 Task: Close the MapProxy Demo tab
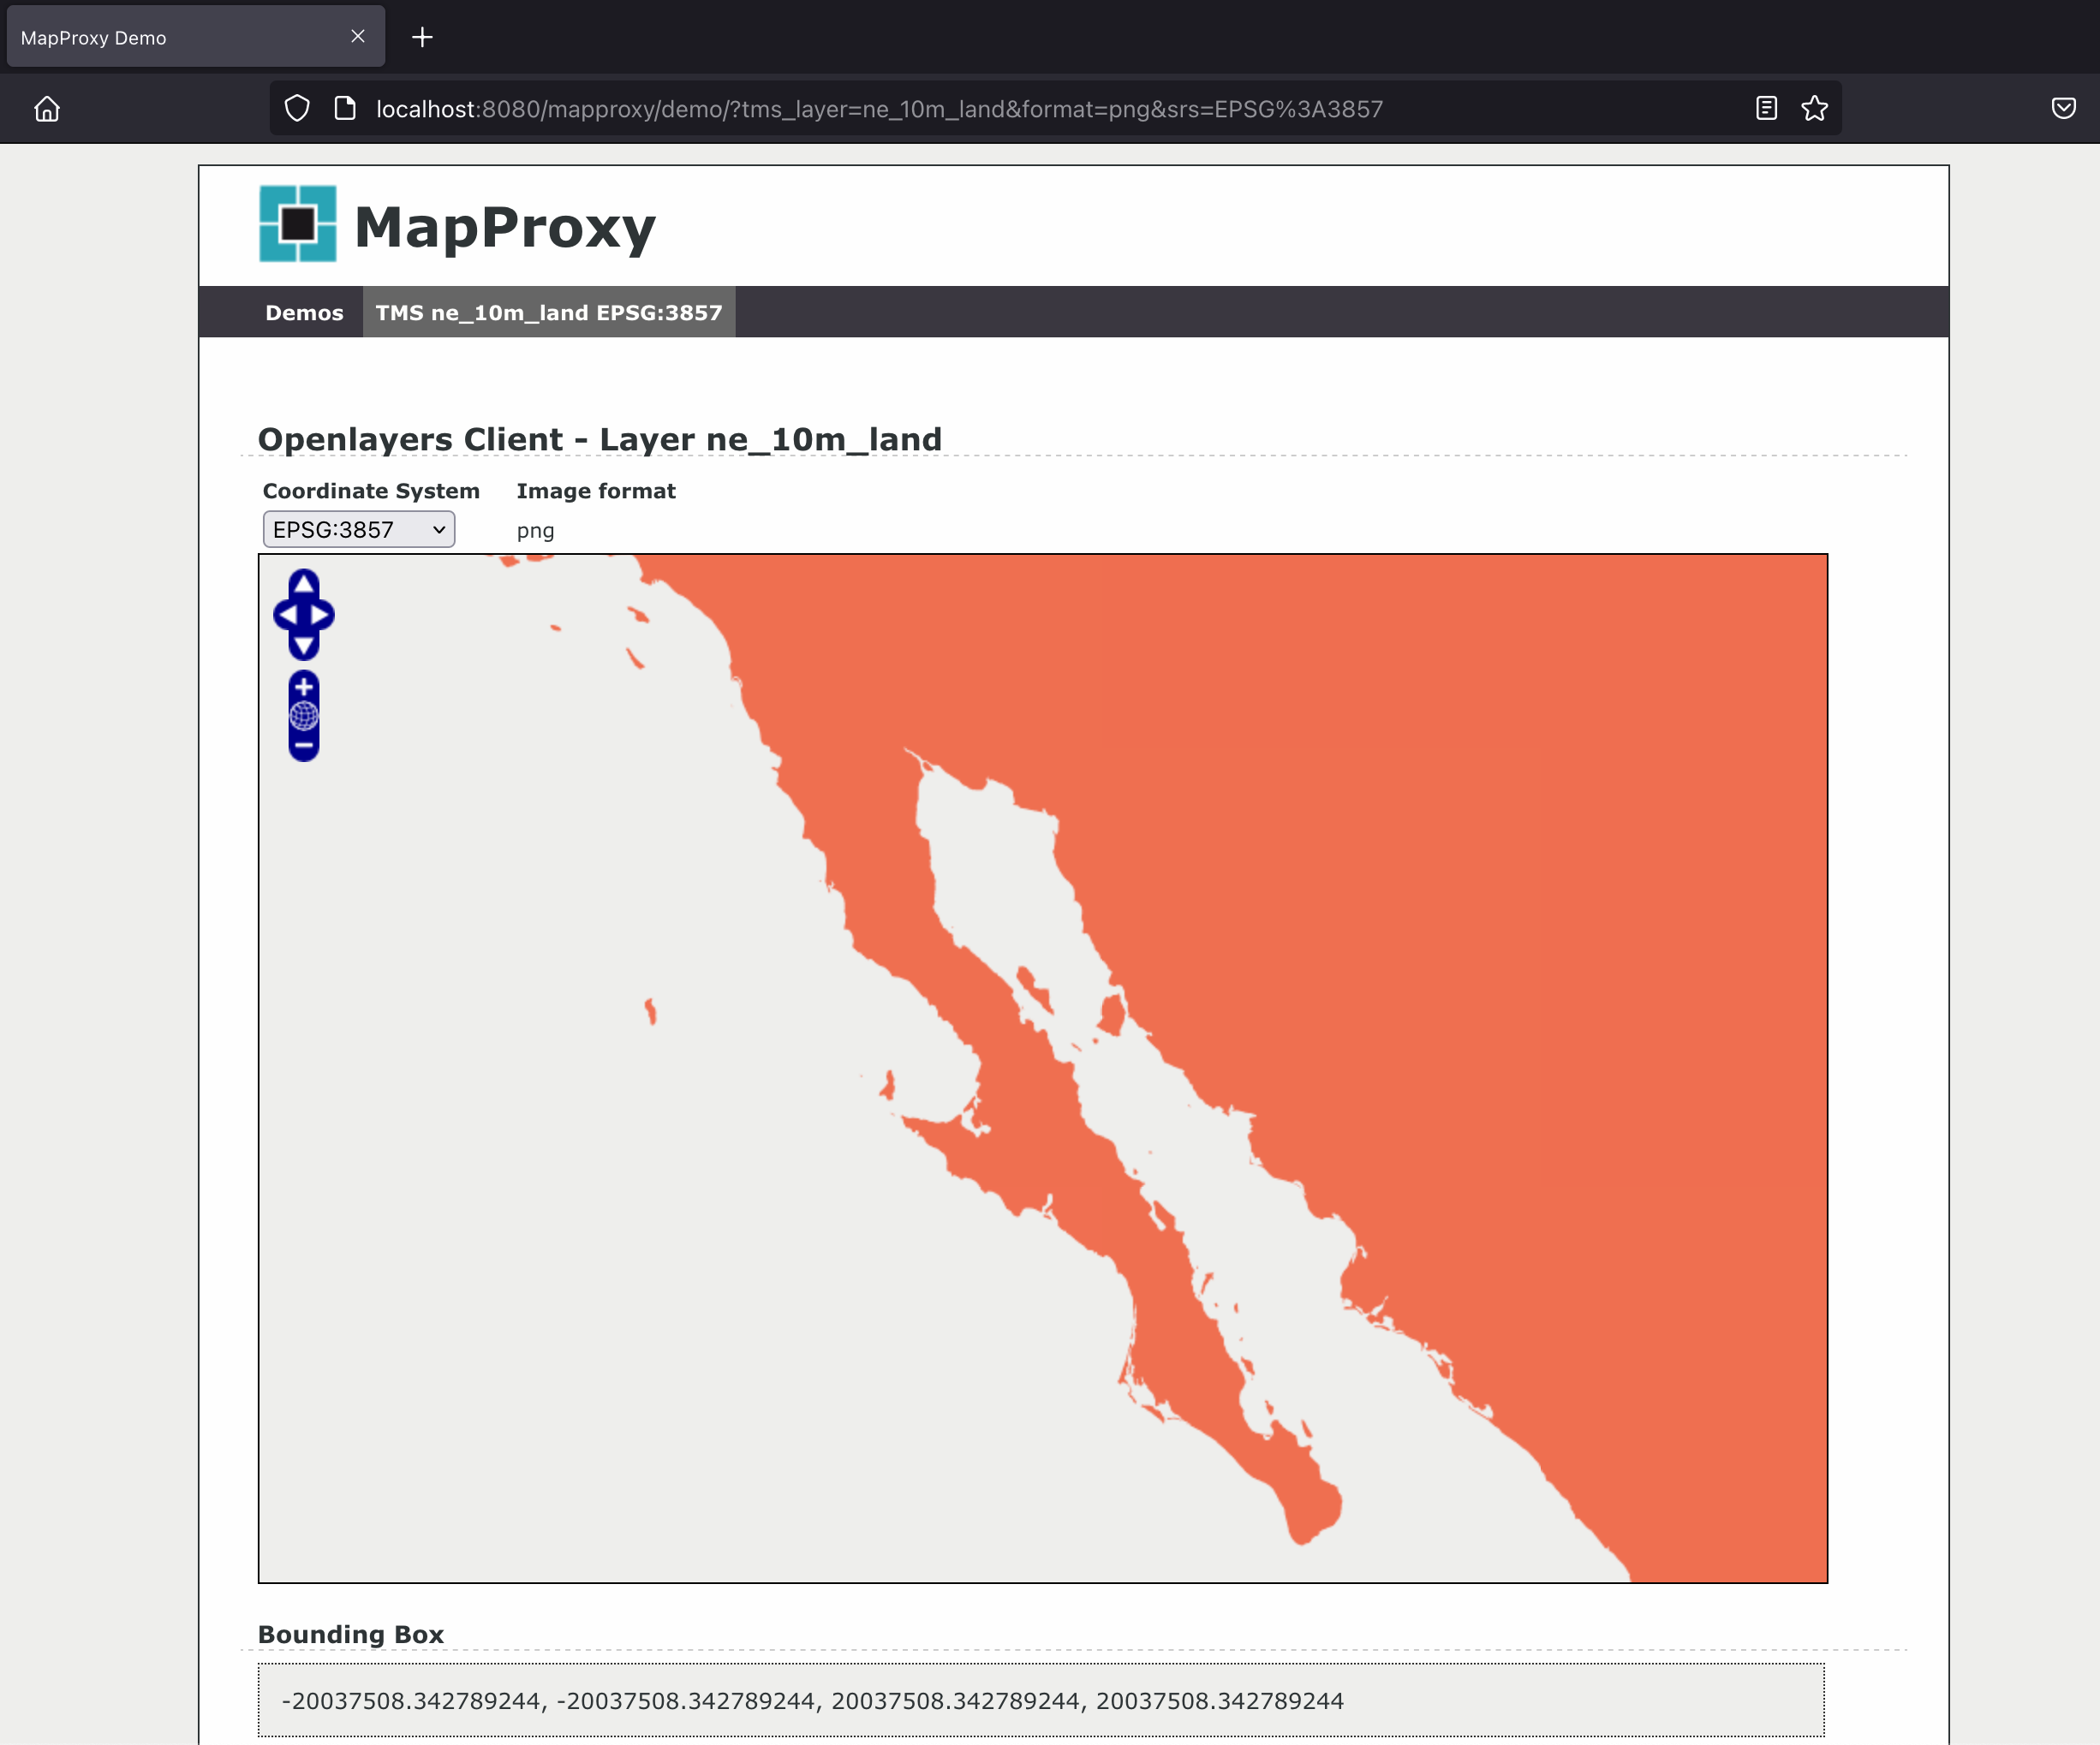[358, 36]
